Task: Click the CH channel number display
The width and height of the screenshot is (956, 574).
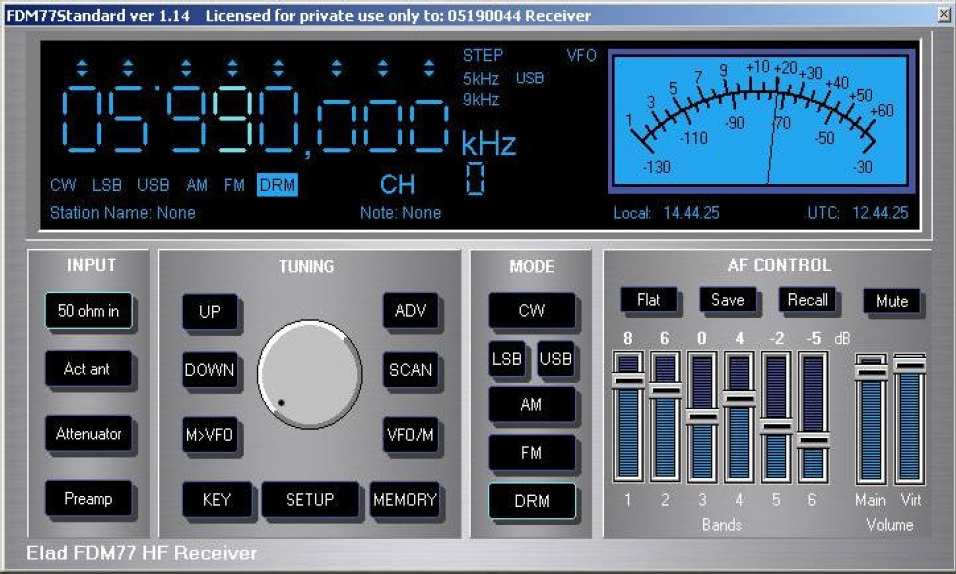Action: click(476, 179)
